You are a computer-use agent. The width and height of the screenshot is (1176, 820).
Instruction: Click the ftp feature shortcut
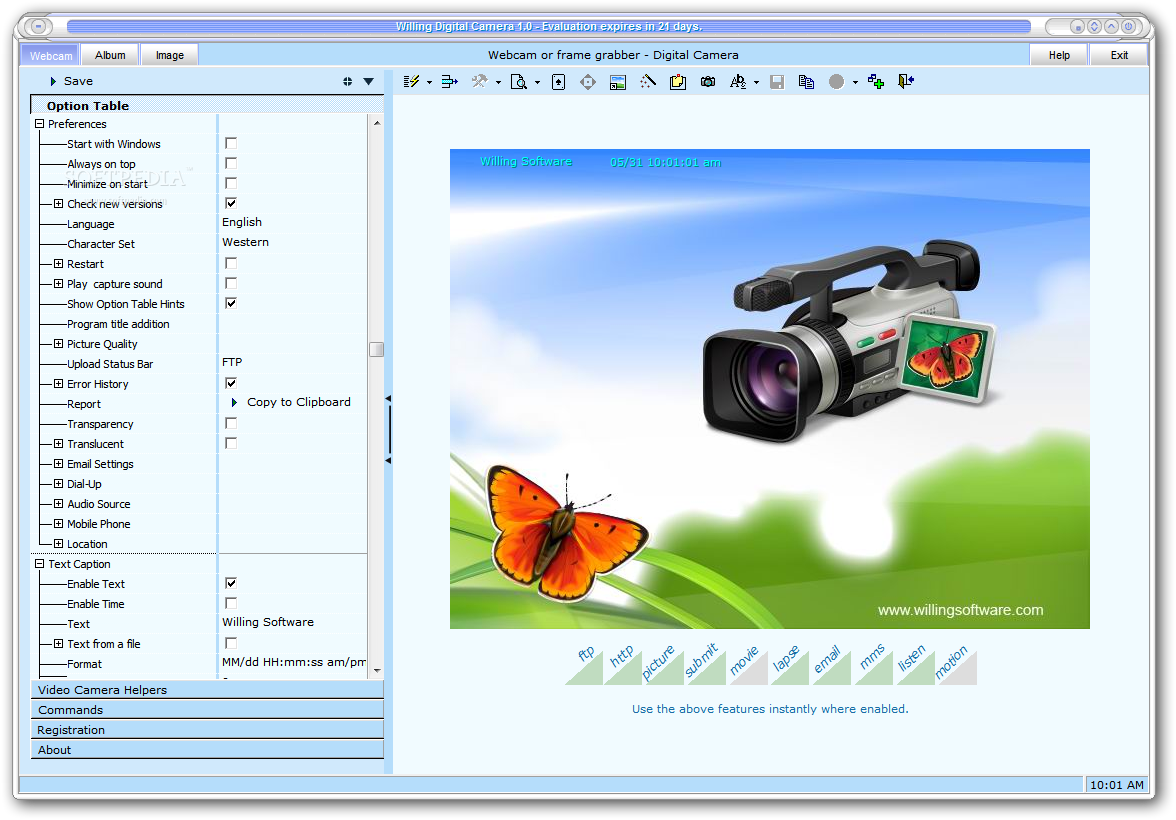click(x=584, y=664)
